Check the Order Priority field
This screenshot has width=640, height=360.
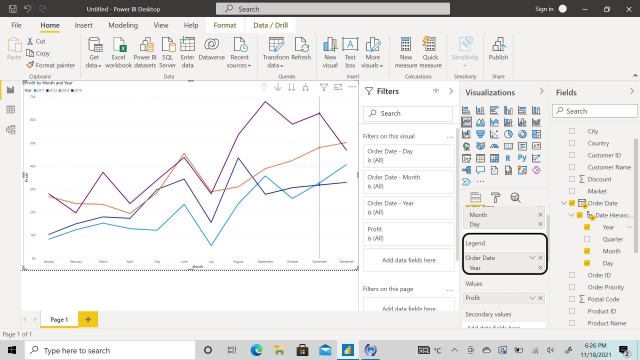point(572,287)
